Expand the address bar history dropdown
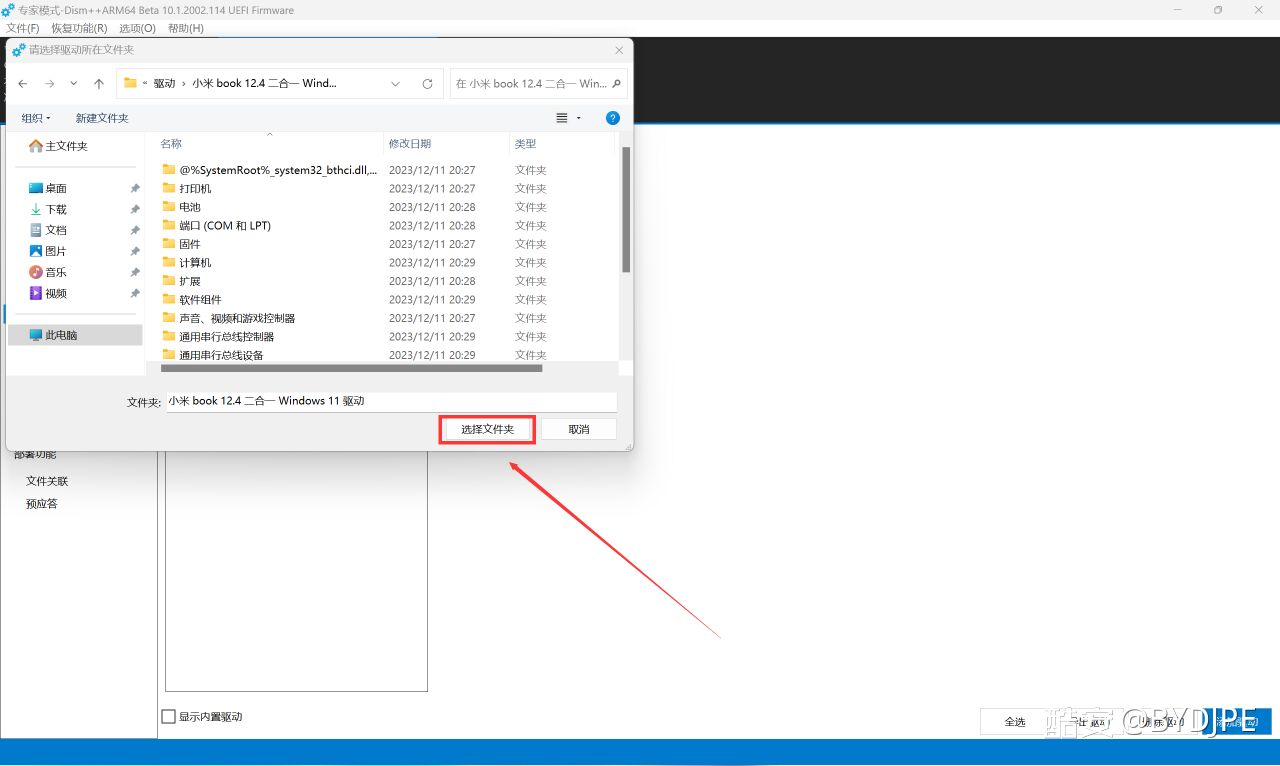Viewport: 1280px width, 766px height. coord(396,84)
